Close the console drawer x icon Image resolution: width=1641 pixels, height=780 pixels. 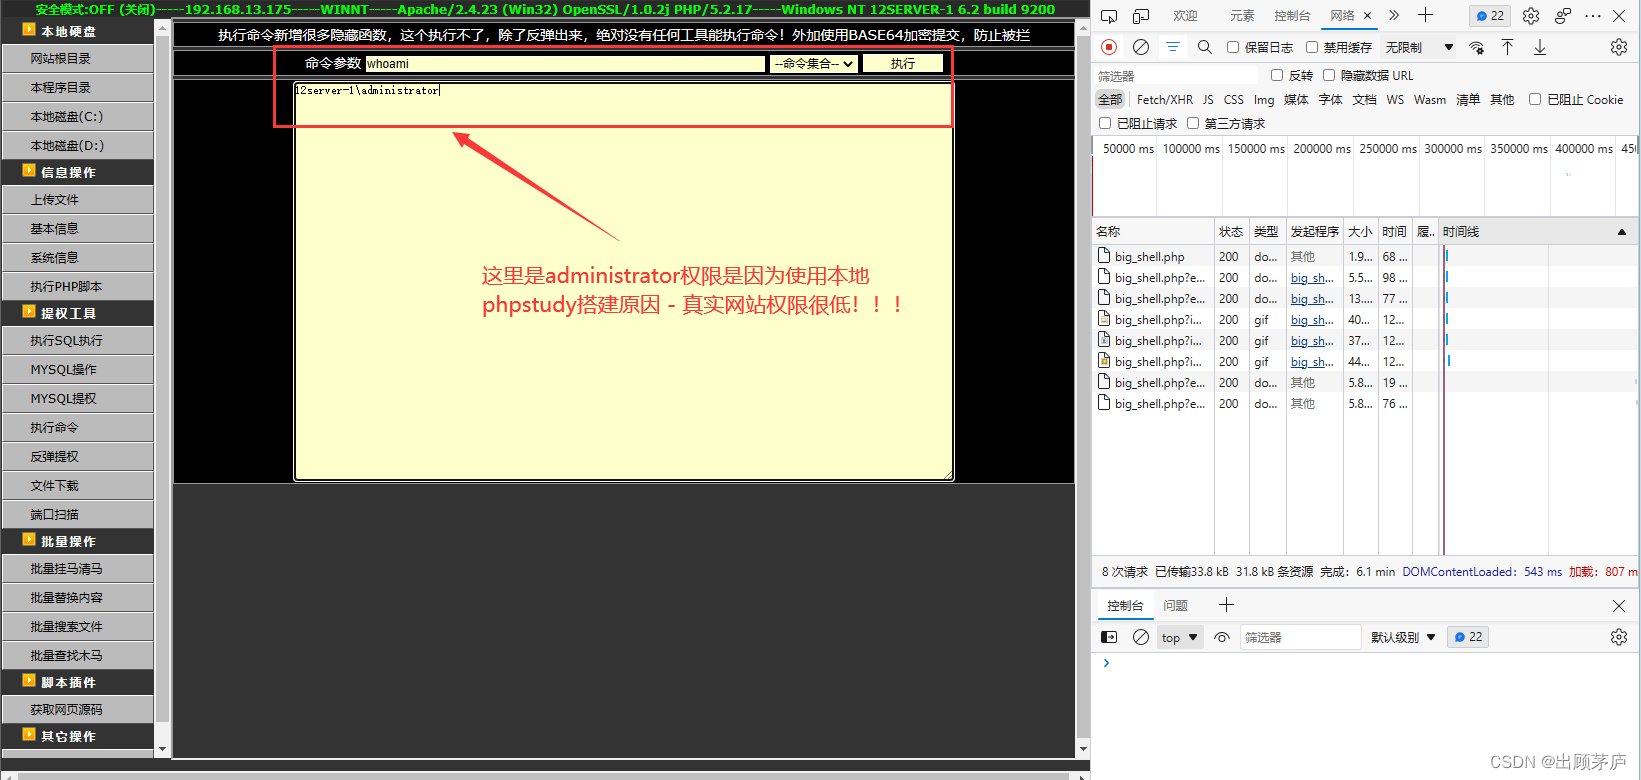tap(1619, 606)
